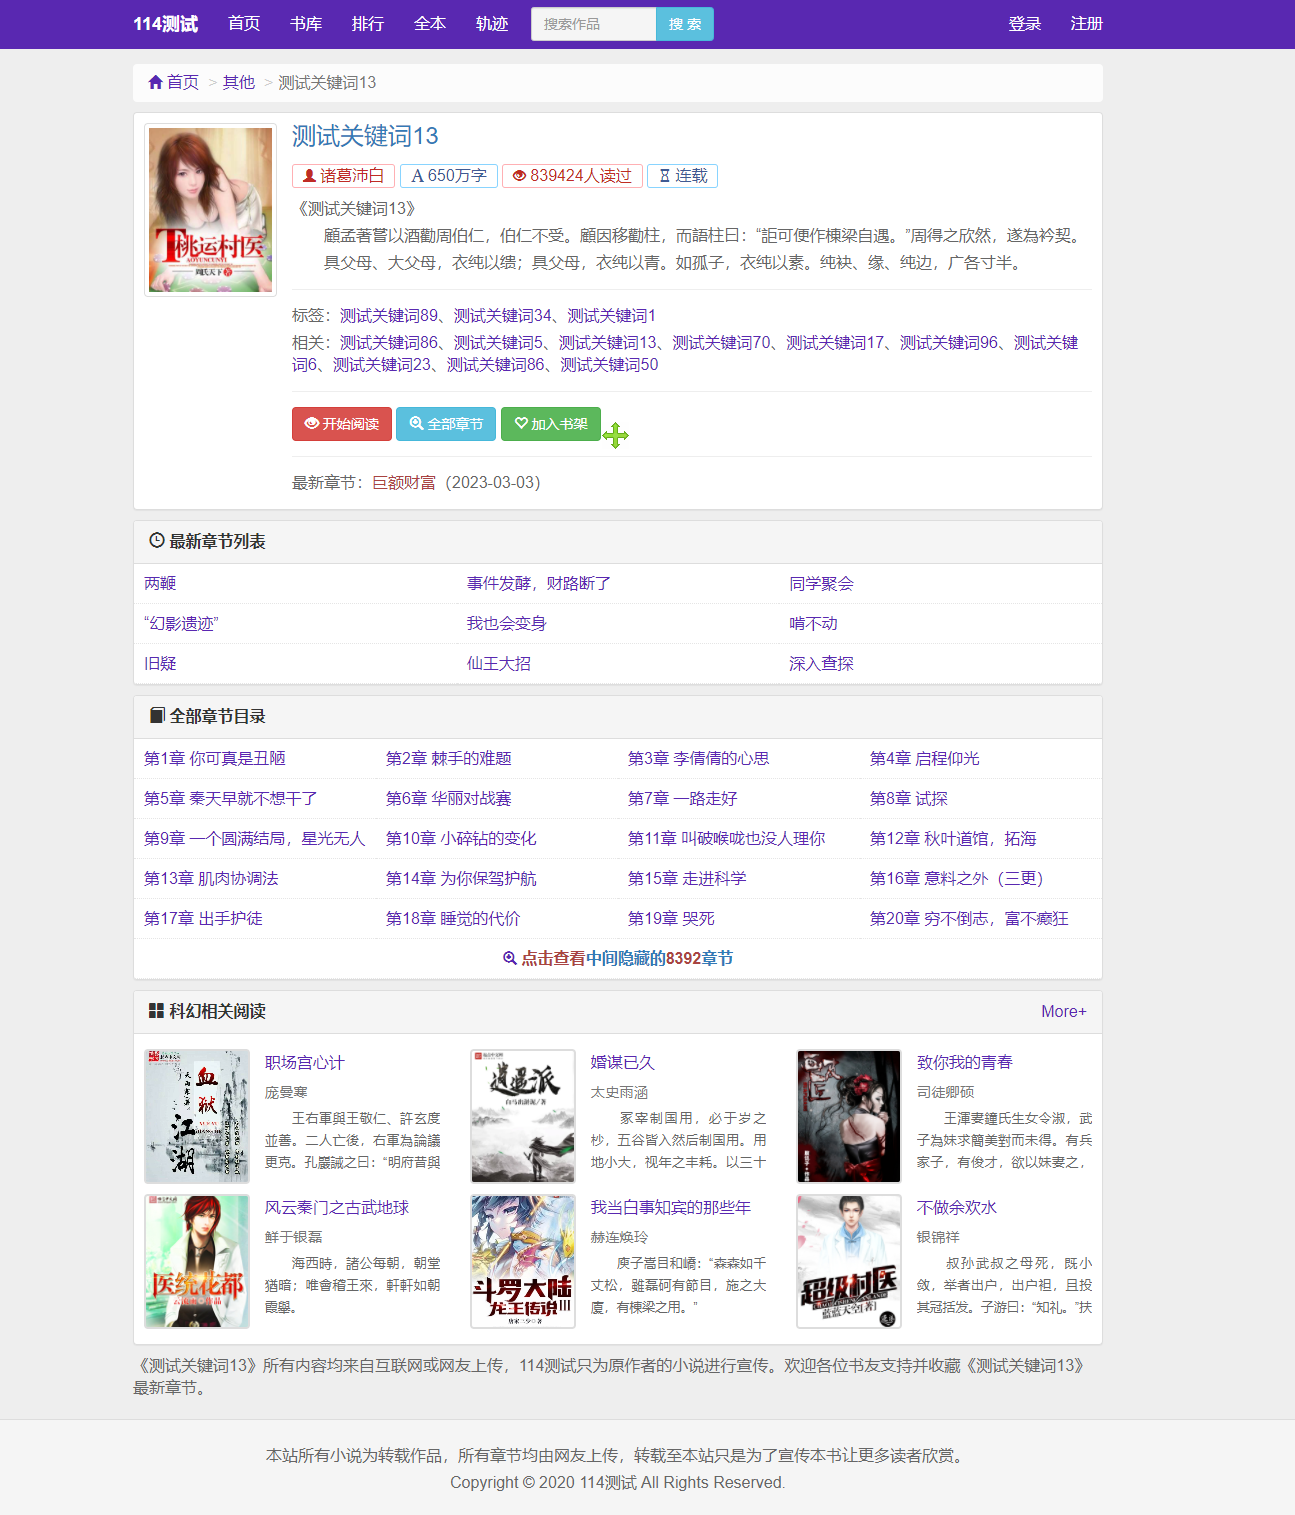The height and width of the screenshot is (1515, 1295).
Task: Click the 开始阅读 button
Action: (342, 424)
